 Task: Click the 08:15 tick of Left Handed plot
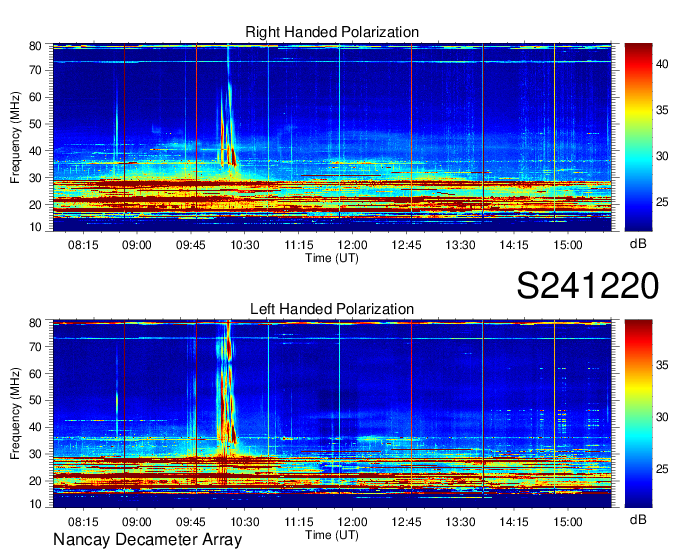[83, 522]
